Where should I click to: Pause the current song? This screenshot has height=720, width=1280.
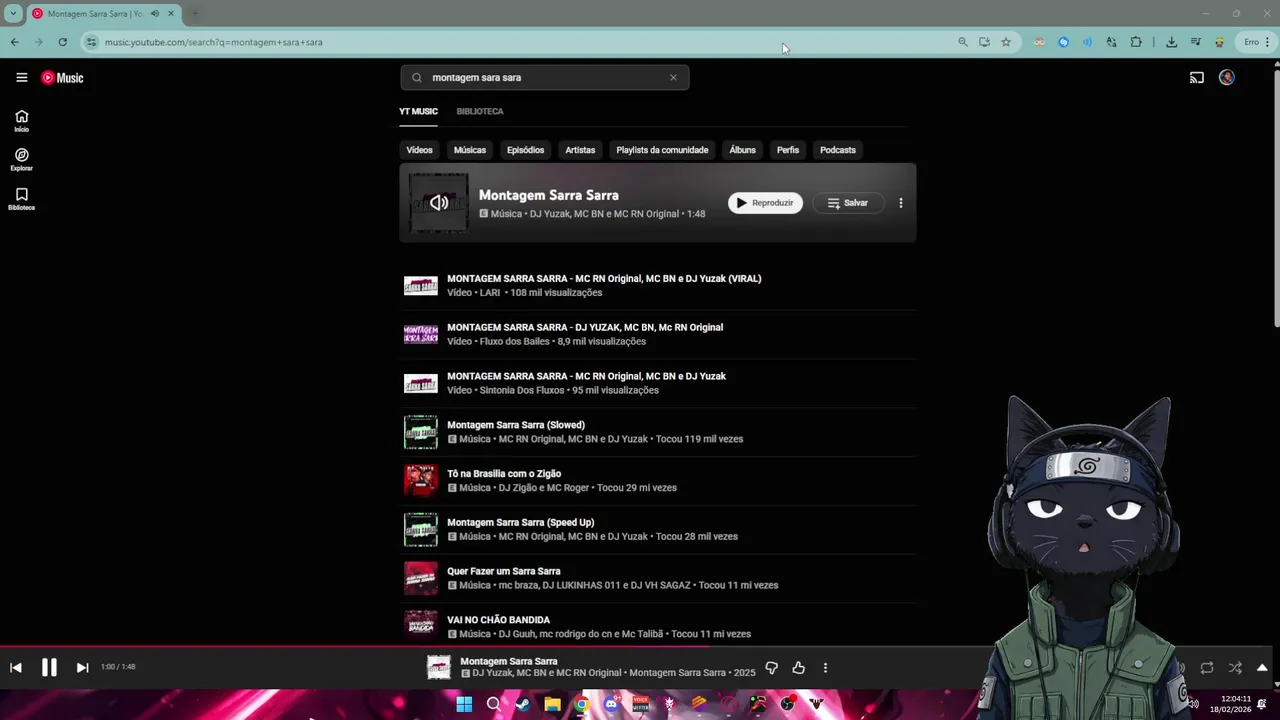49,667
